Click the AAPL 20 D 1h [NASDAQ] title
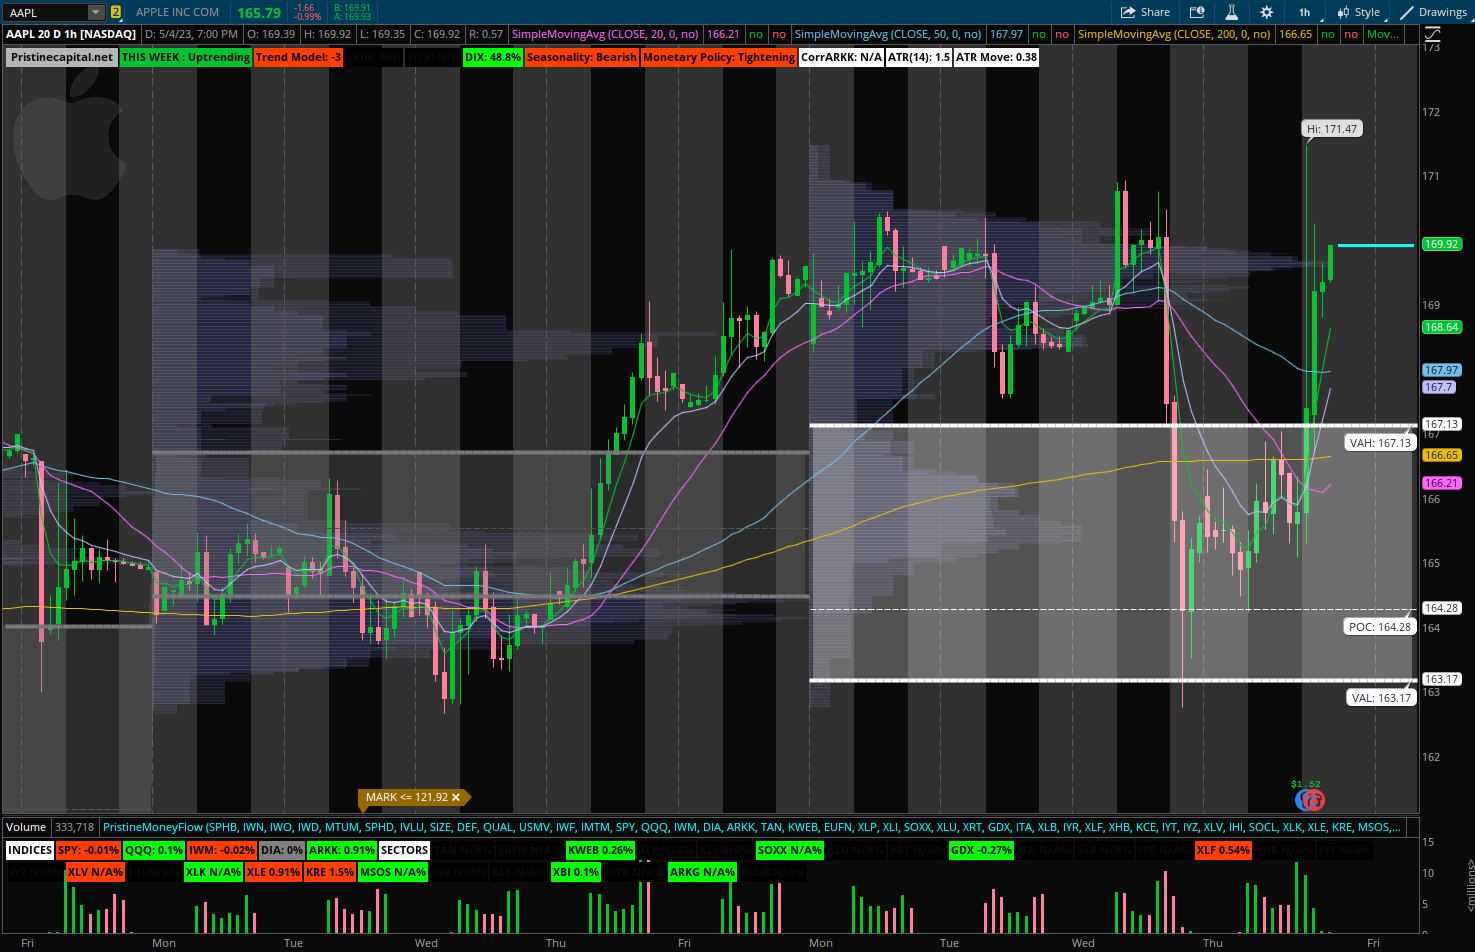1475x952 pixels. coord(71,34)
